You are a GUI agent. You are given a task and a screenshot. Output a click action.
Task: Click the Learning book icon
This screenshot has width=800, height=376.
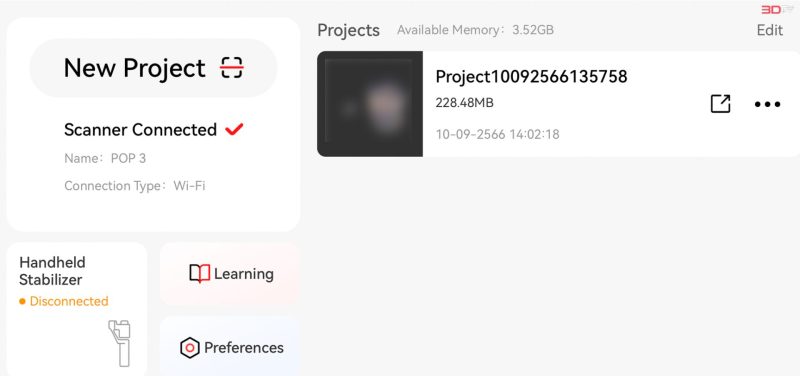coord(199,274)
